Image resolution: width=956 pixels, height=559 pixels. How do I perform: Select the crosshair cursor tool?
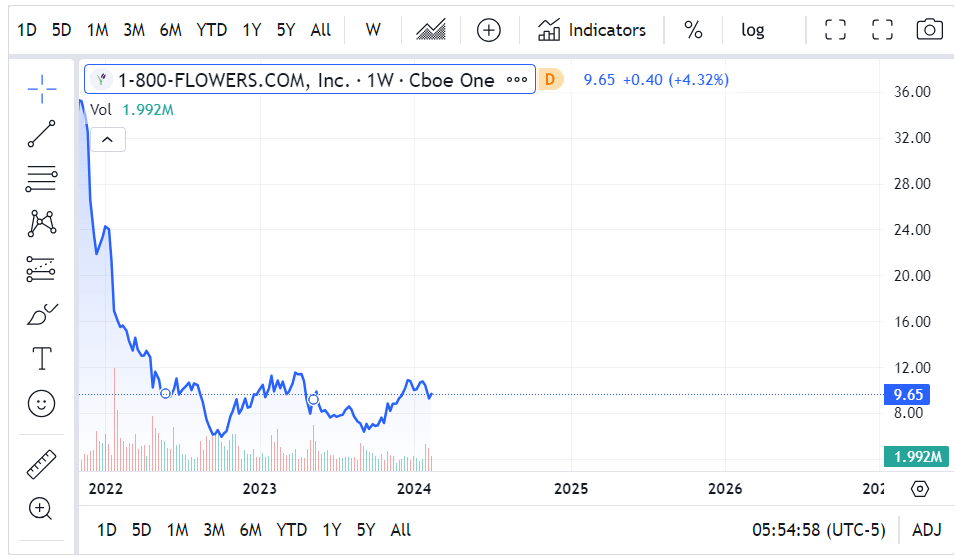[41, 90]
